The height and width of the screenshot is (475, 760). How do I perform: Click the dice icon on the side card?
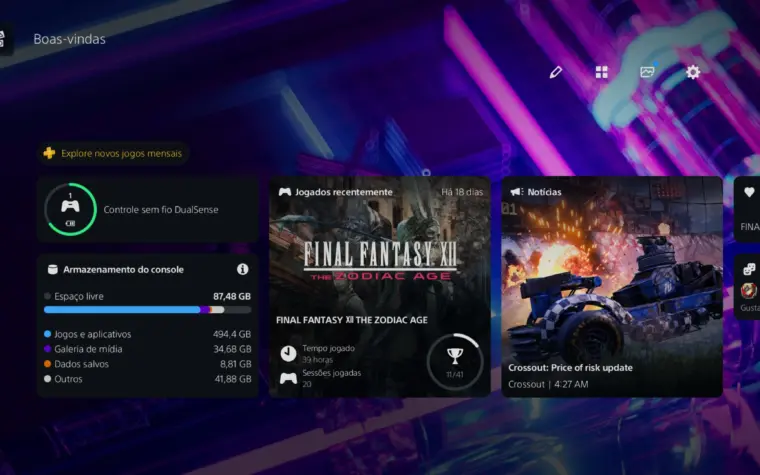[749, 269]
